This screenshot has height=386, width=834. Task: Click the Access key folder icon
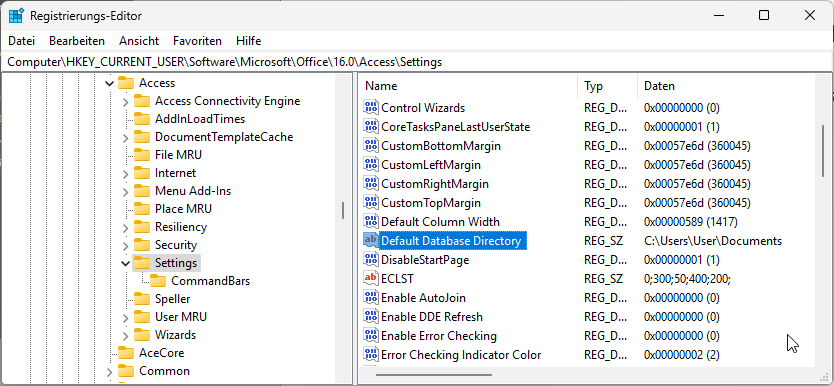[x=126, y=83]
